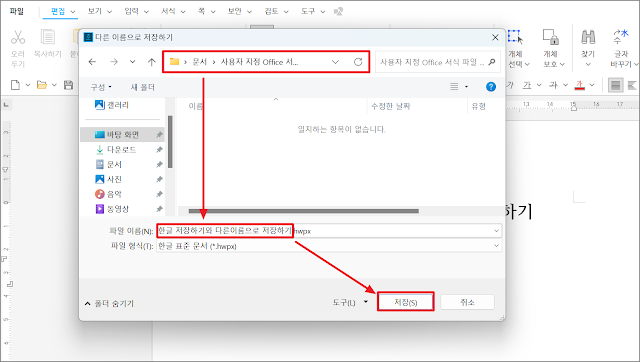Open the 검토 menu
This screenshot has width=640, height=362.
tap(271, 11)
